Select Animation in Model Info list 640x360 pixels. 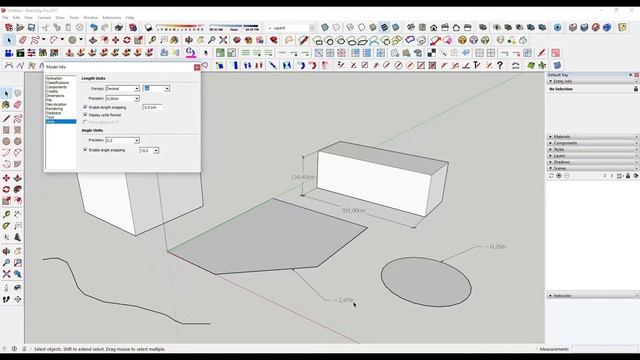click(x=54, y=78)
